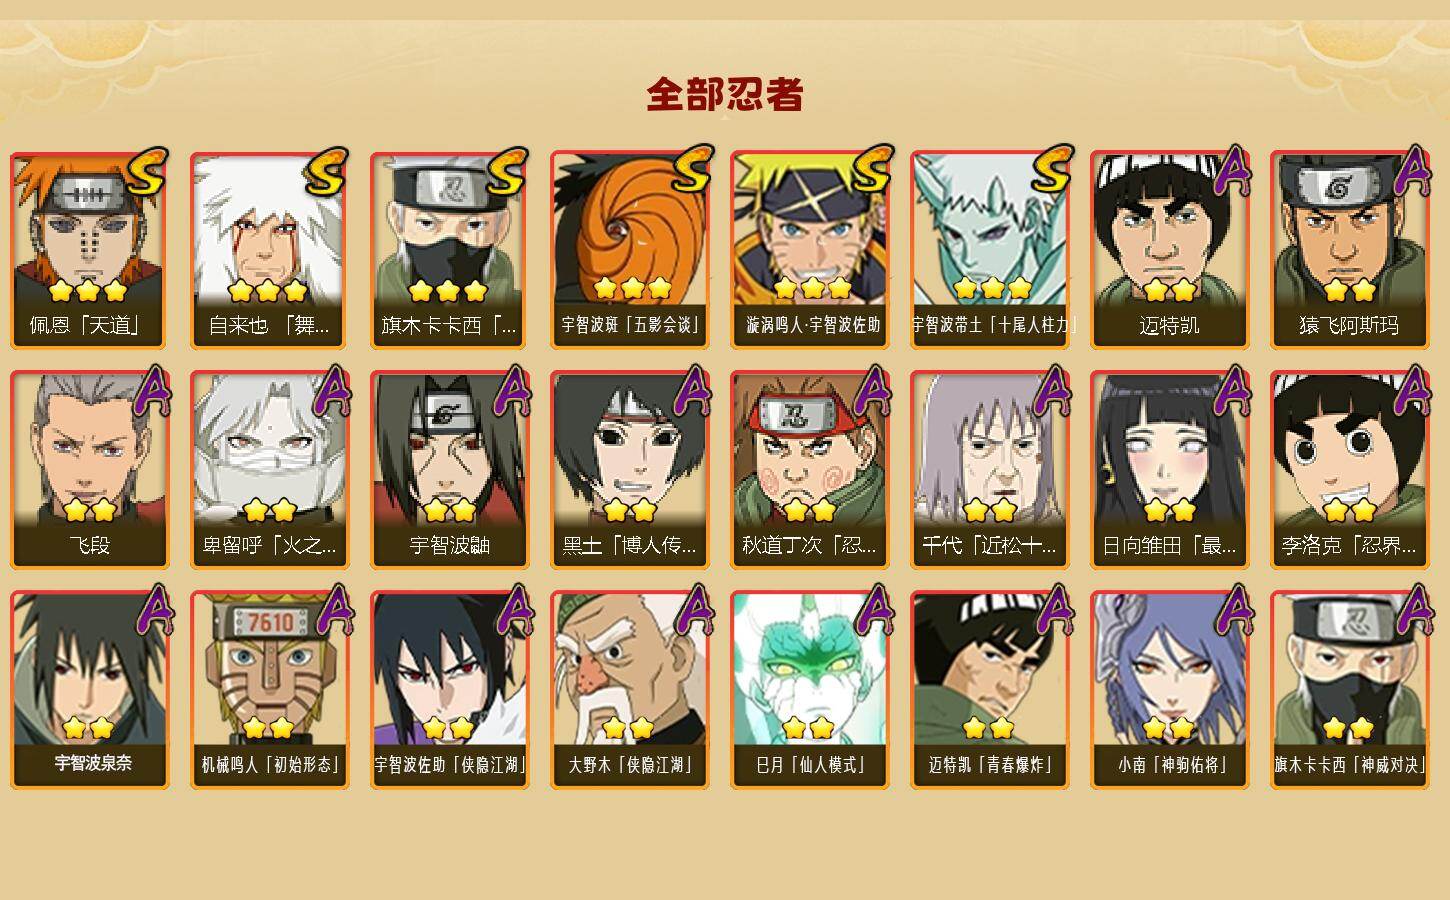The height and width of the screenshot is (900, 1450).
Task: Open the 自来也 ninja portrait
Action: [270, 250]
